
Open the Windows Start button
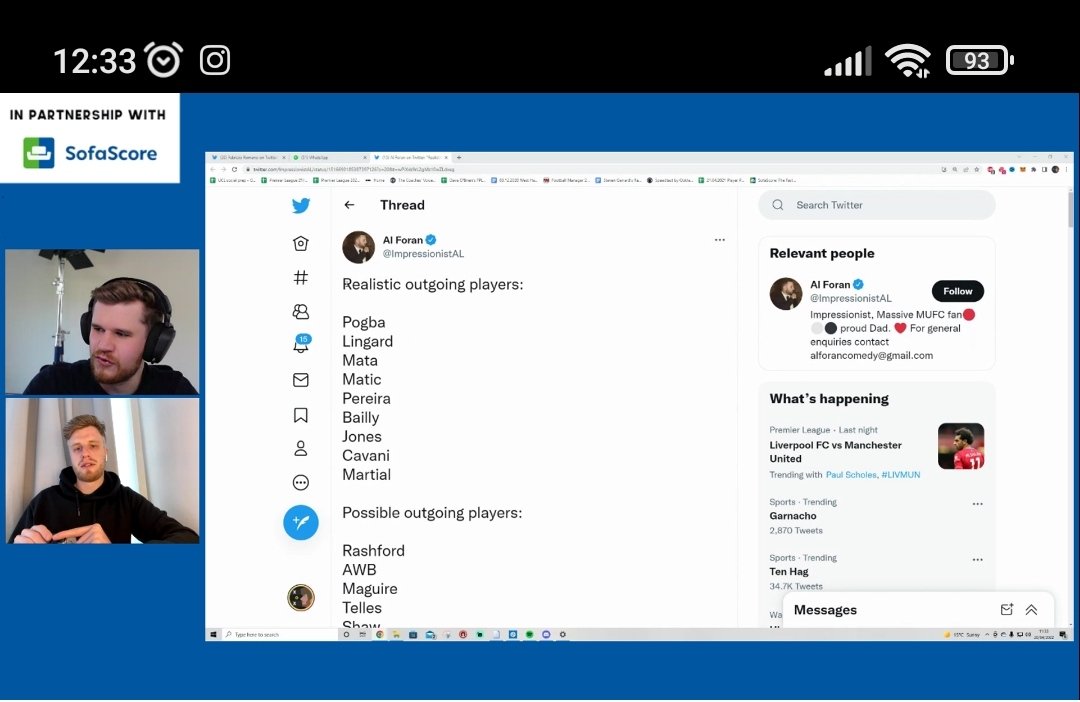[213, 634]
